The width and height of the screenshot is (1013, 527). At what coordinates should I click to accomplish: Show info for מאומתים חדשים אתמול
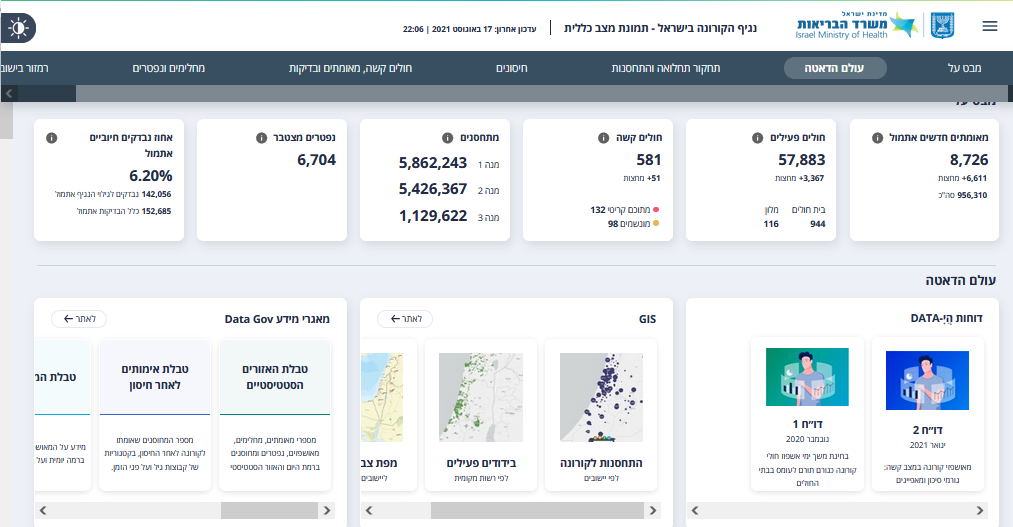point(877,138)
